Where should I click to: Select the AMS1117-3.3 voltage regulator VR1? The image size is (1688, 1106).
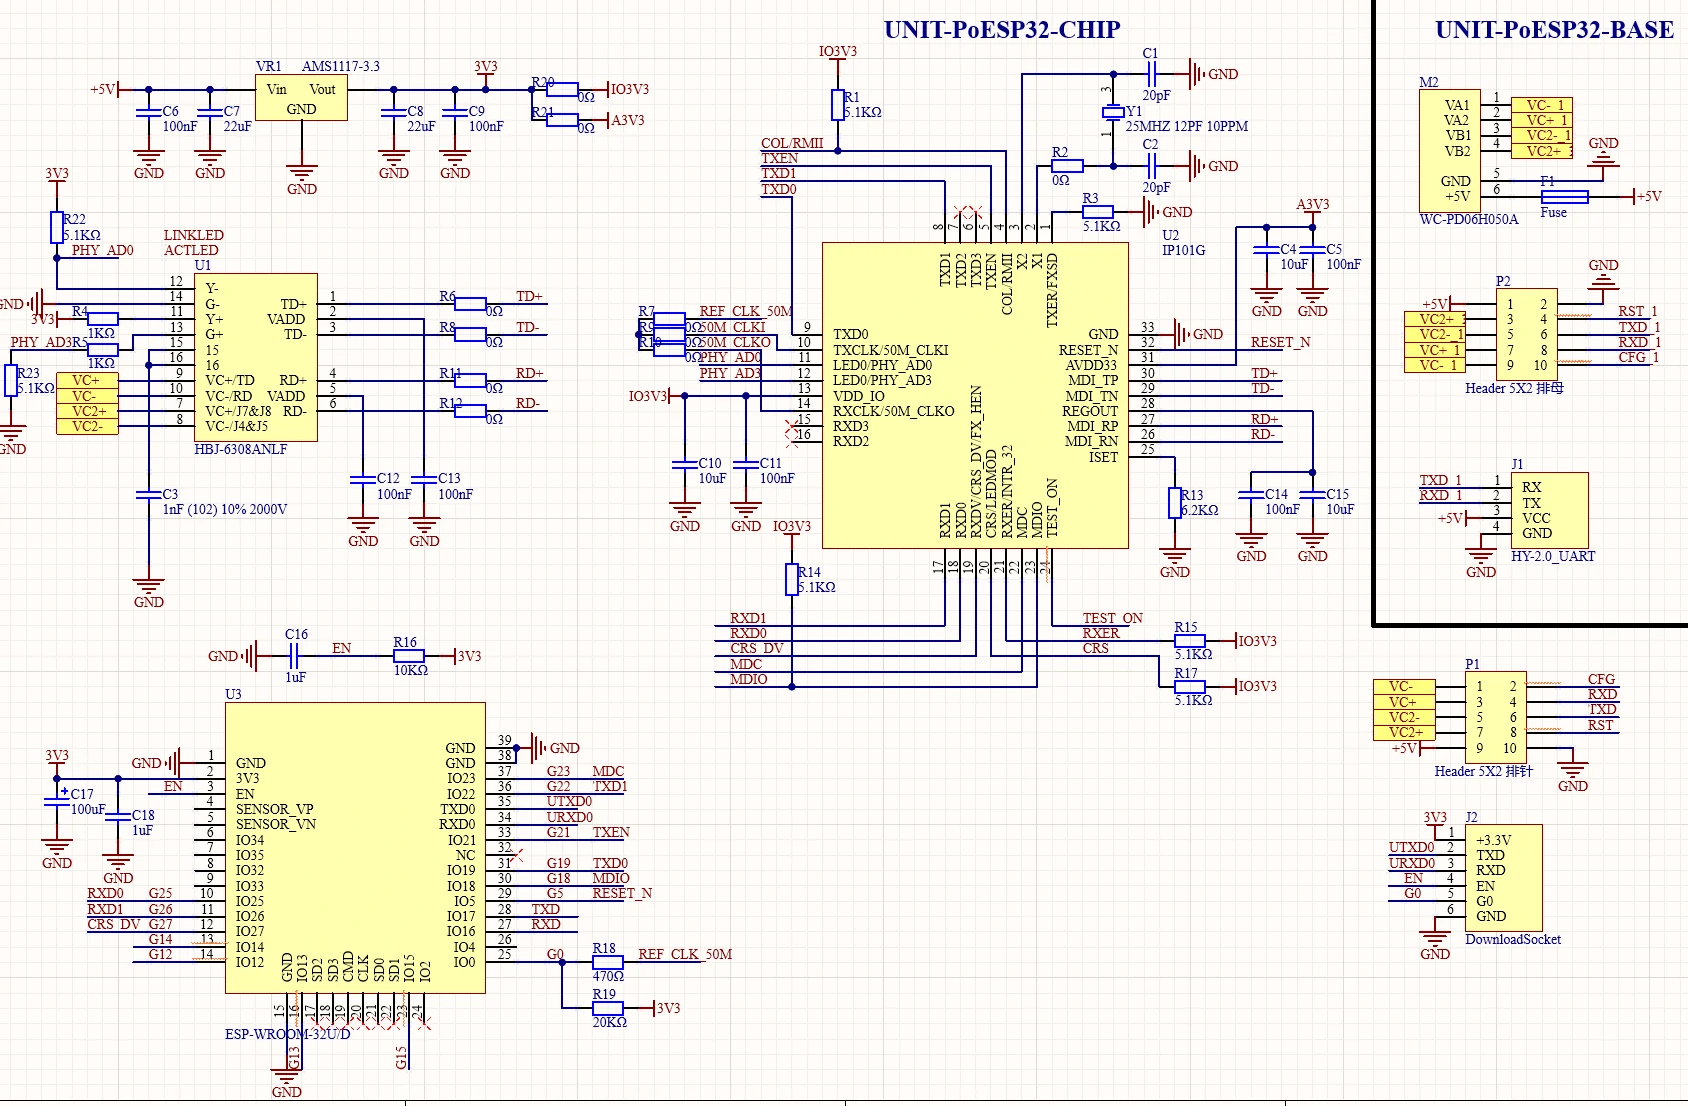(x=299, y=99)
